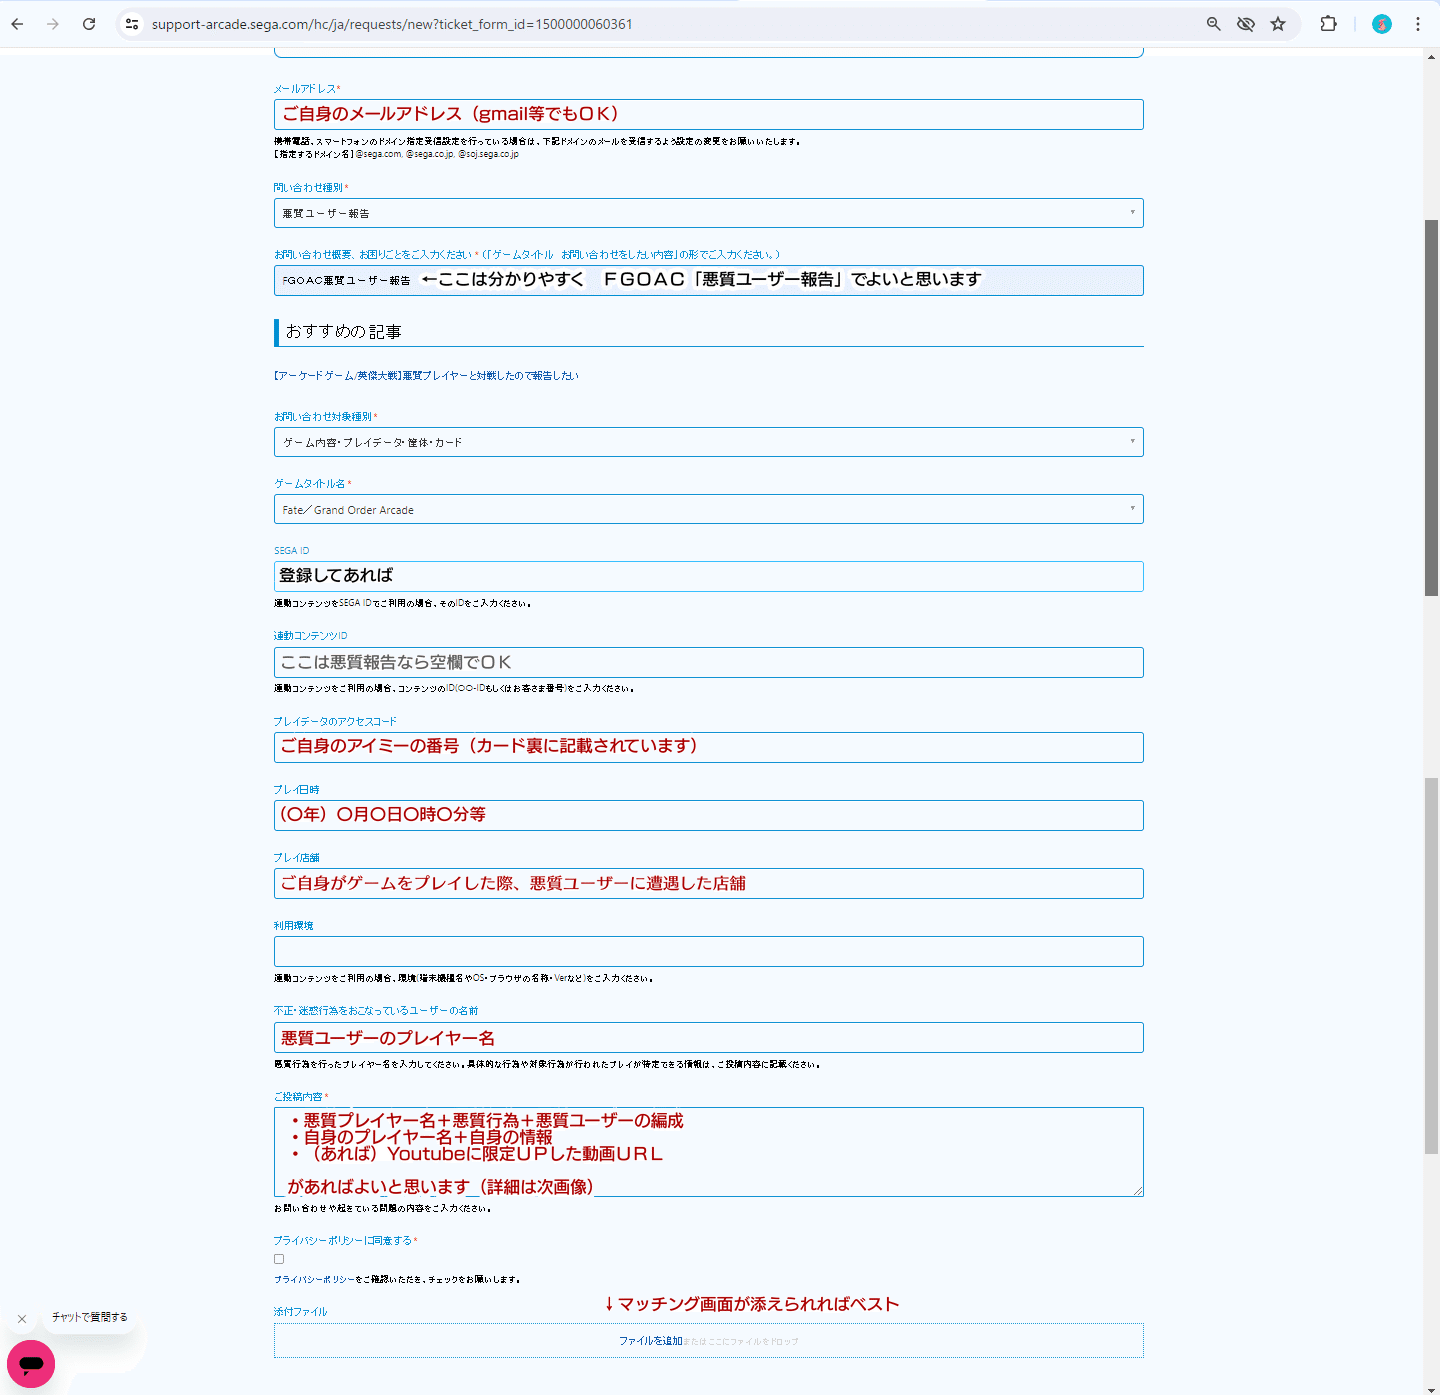The image size is (1440, 1395).
Task: Click the プレイ日時 input field
Action: 708,815
